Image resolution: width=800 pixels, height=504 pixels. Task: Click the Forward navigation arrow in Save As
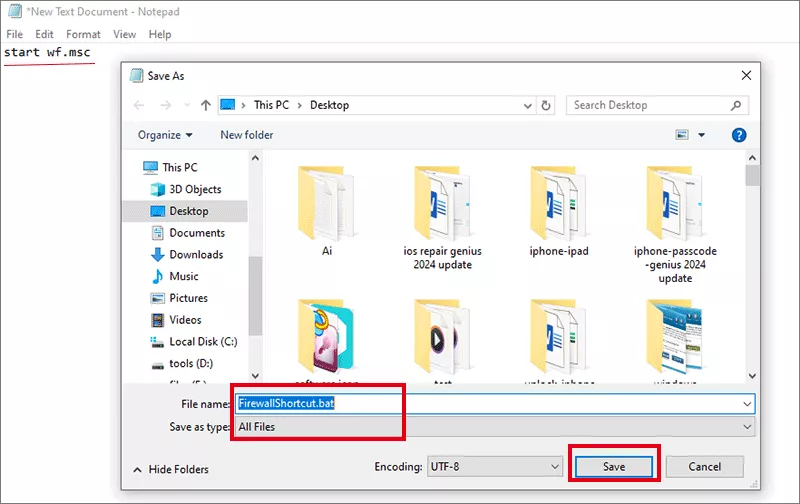165,105
